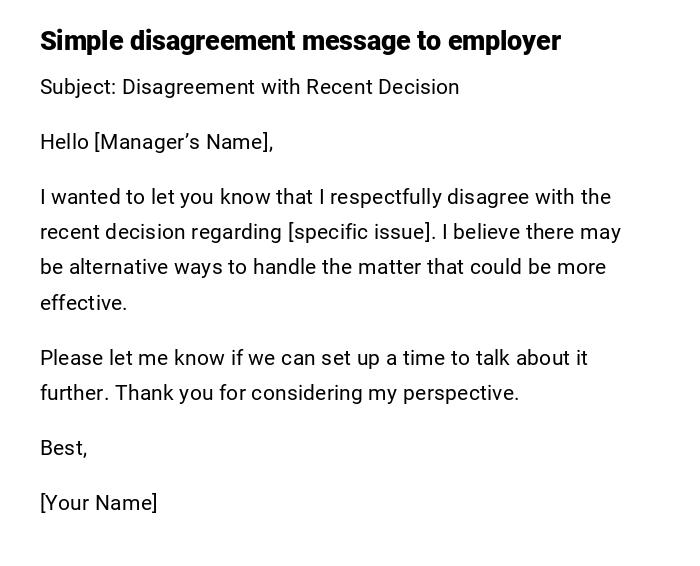Image resolution: width=700 pixels, height=566 pixels.
Task: Click the words "recent decision regarding"
Action: (161, 232)
